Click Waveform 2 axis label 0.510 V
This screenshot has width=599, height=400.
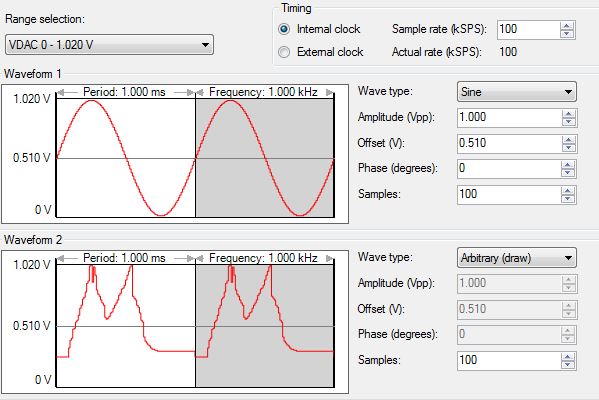[x=32, y=326]
